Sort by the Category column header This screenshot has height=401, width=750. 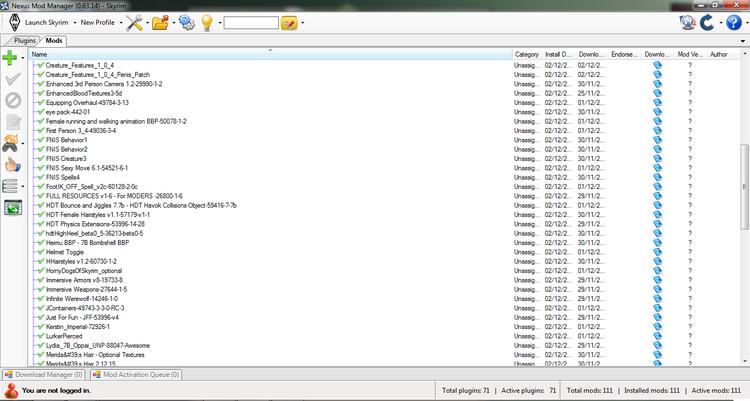click(527, 54)
